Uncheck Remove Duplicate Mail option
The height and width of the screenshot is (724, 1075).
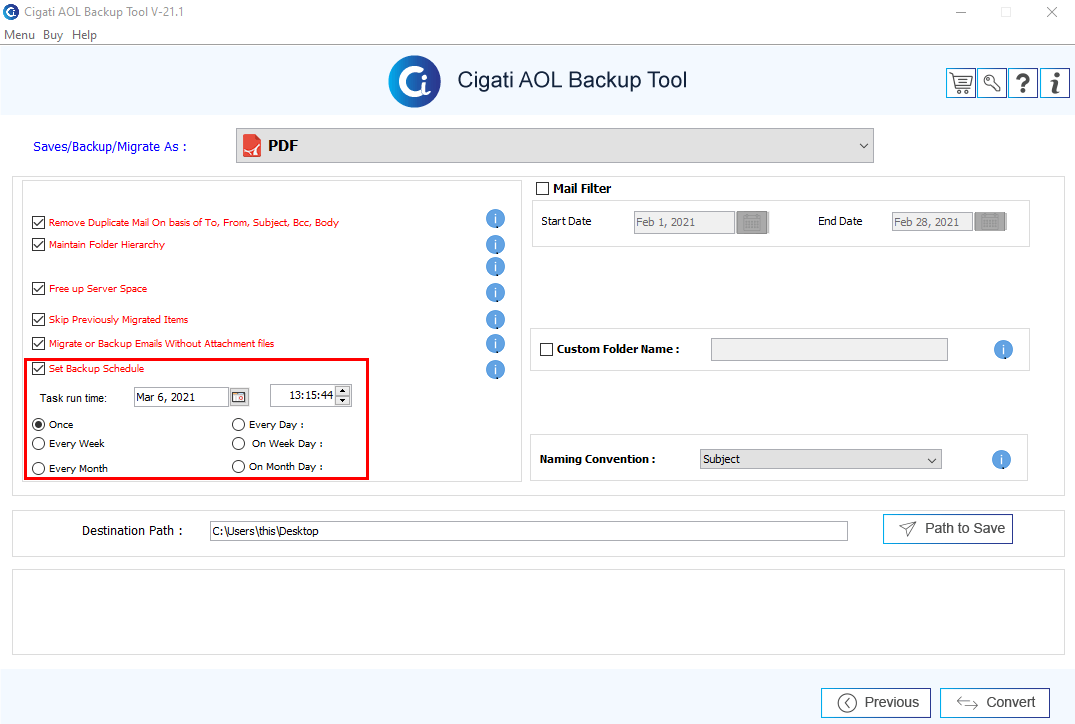coord(38,222)
